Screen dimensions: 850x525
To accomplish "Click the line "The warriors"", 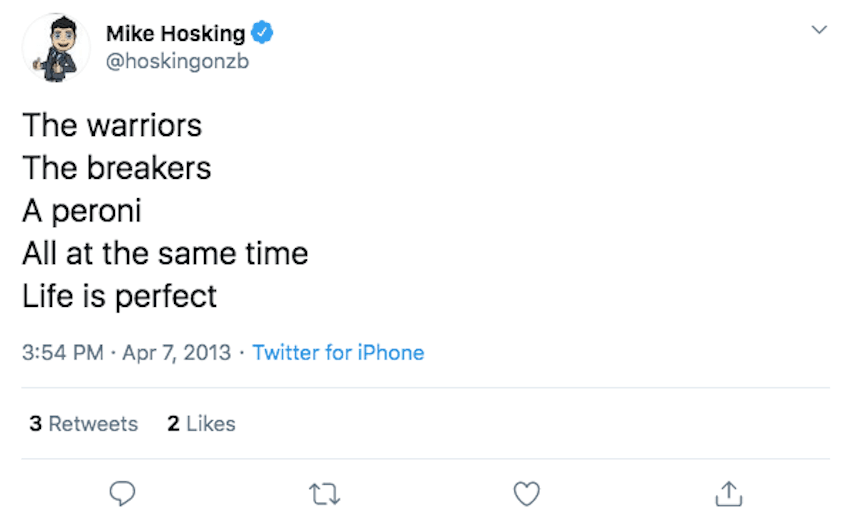I will 112,125.
